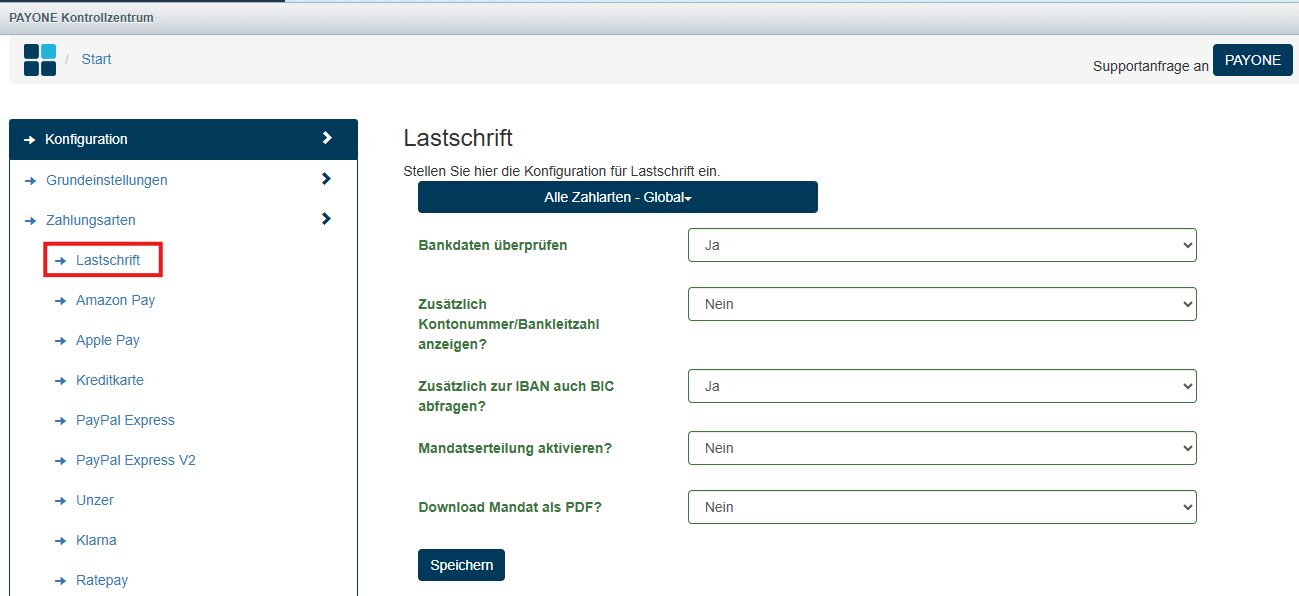Viewport: 1299px width, 596px height.
Task: Click the Stellen Sie hier die Konfiguration description
Action: point(561,171)
